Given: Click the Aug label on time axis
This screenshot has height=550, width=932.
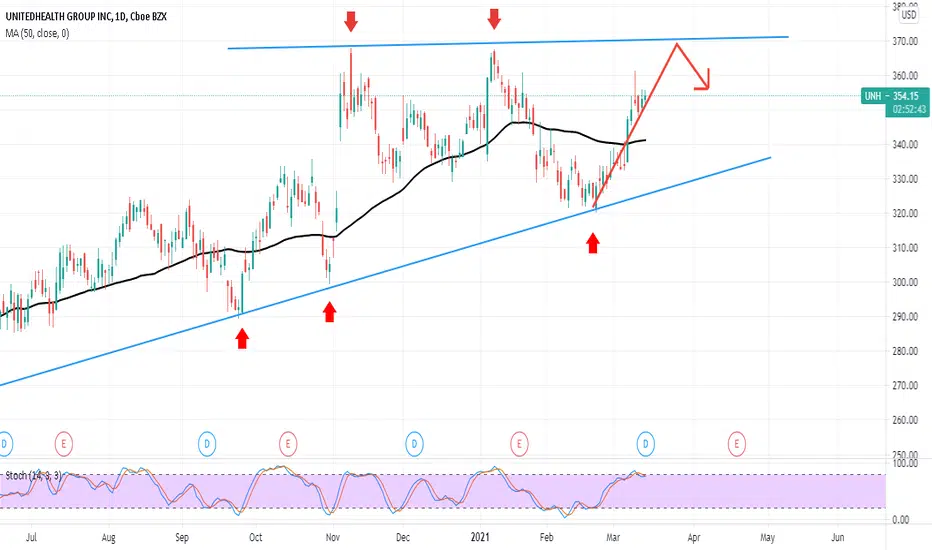Looking at the screenshot, I should (108, 538).
